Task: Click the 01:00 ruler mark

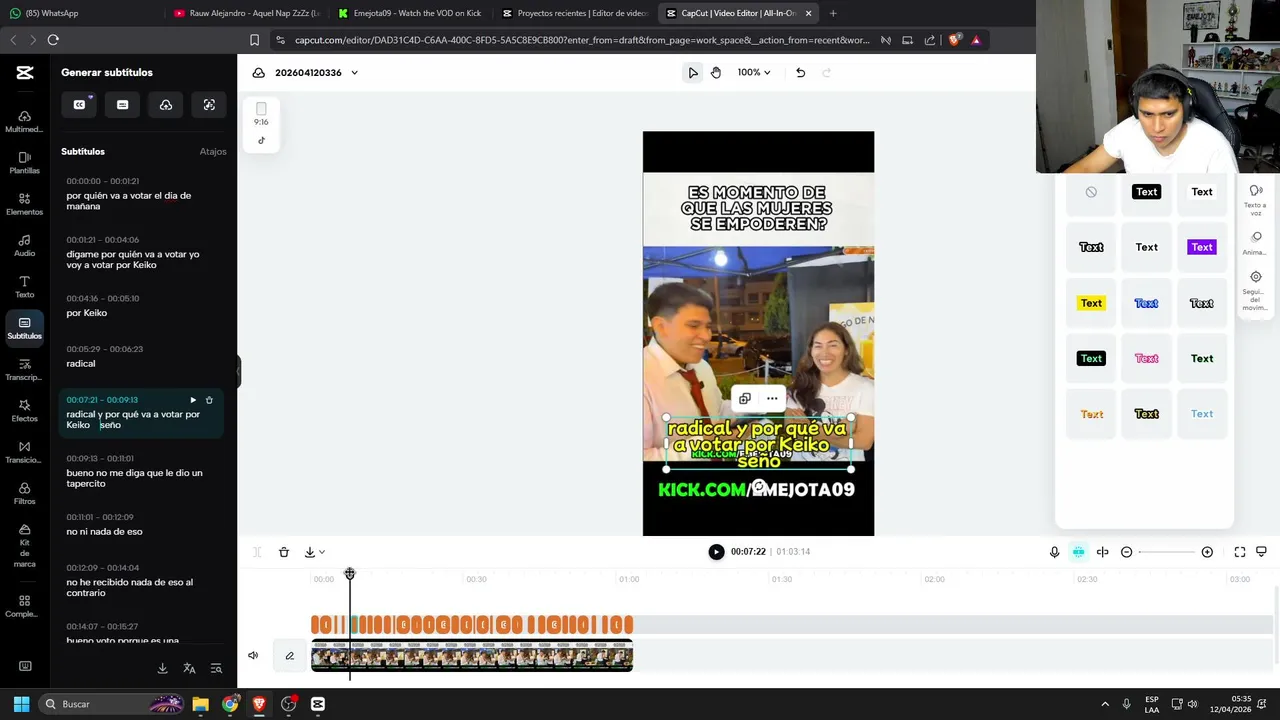Action: [x=629, y=580]
